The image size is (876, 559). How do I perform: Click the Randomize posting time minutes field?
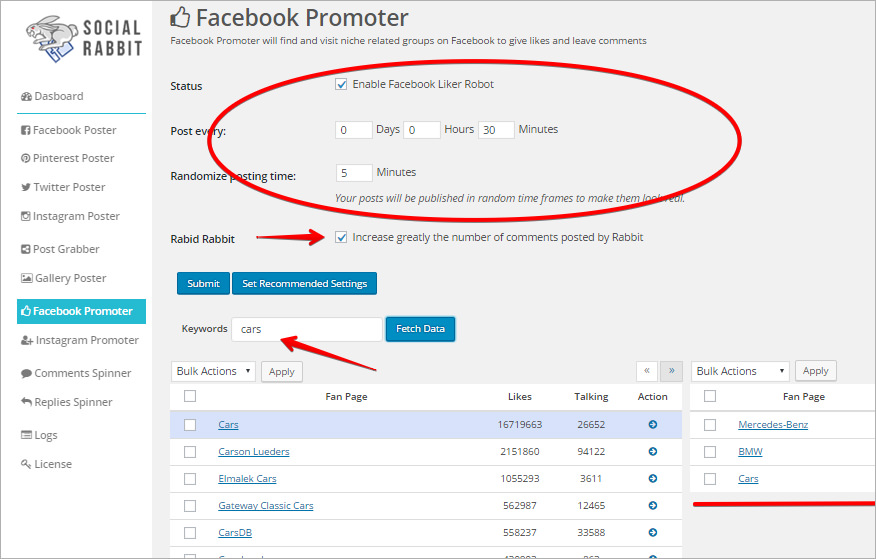354,173
